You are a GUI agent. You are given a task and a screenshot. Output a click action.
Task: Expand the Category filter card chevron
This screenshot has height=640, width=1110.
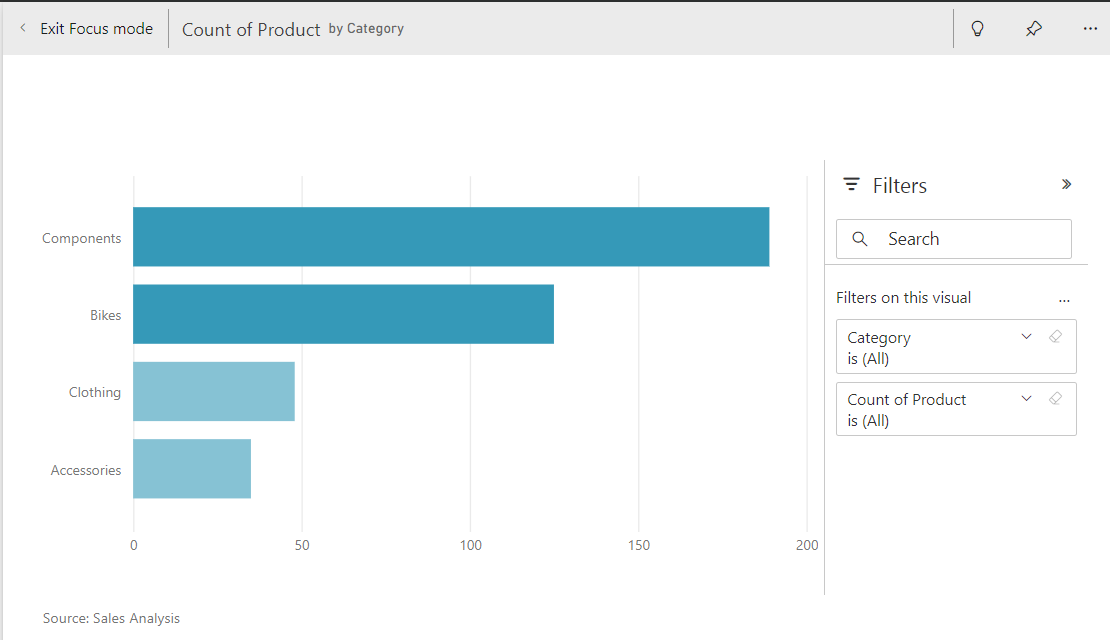click(x=1026, y=337)
